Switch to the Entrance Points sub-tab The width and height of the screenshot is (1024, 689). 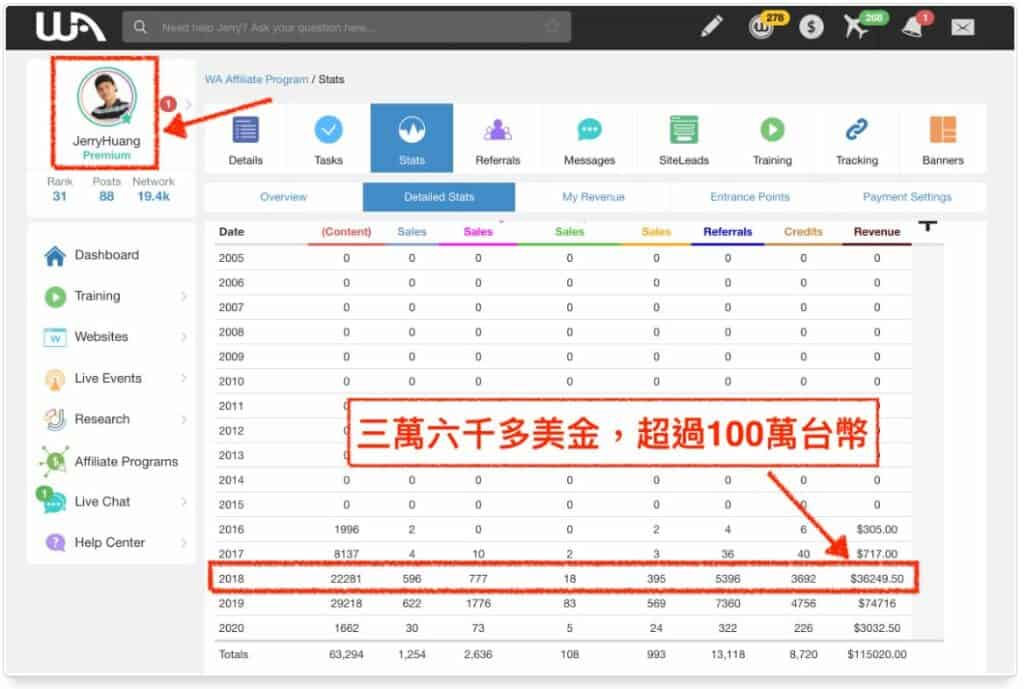[750, 197]
